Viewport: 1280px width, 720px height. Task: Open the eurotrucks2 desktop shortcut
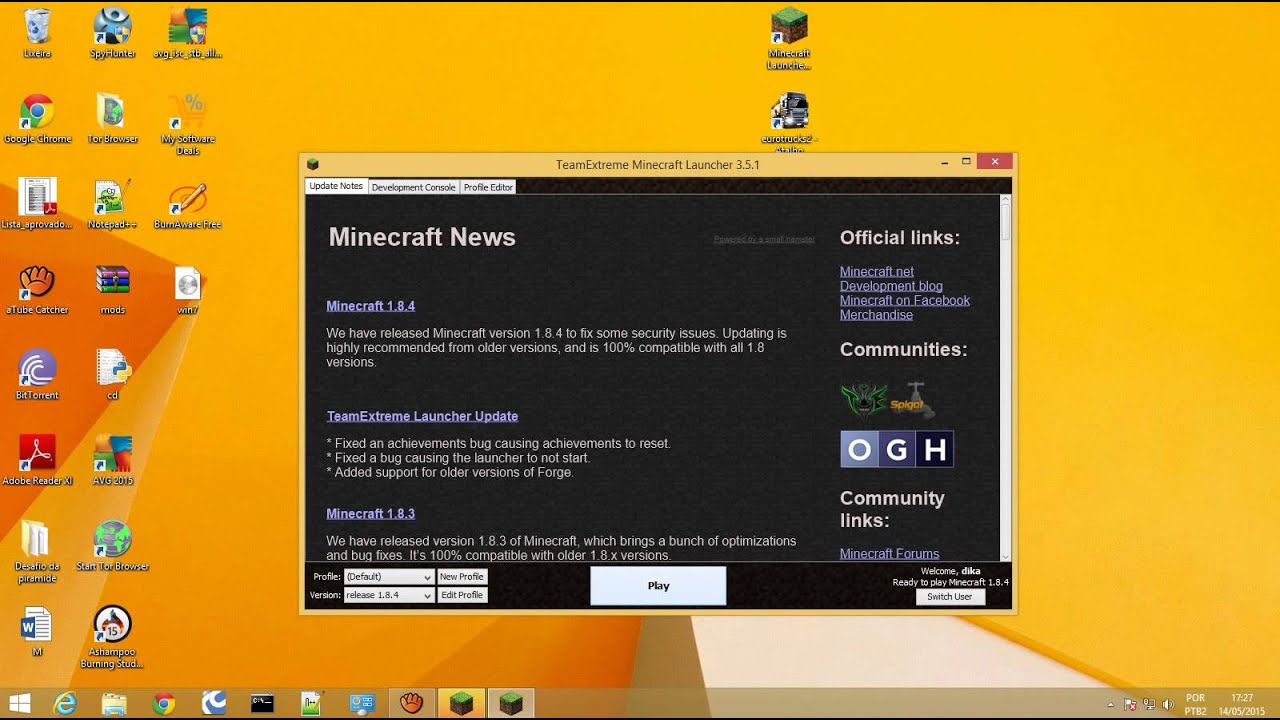click(789, 123)
